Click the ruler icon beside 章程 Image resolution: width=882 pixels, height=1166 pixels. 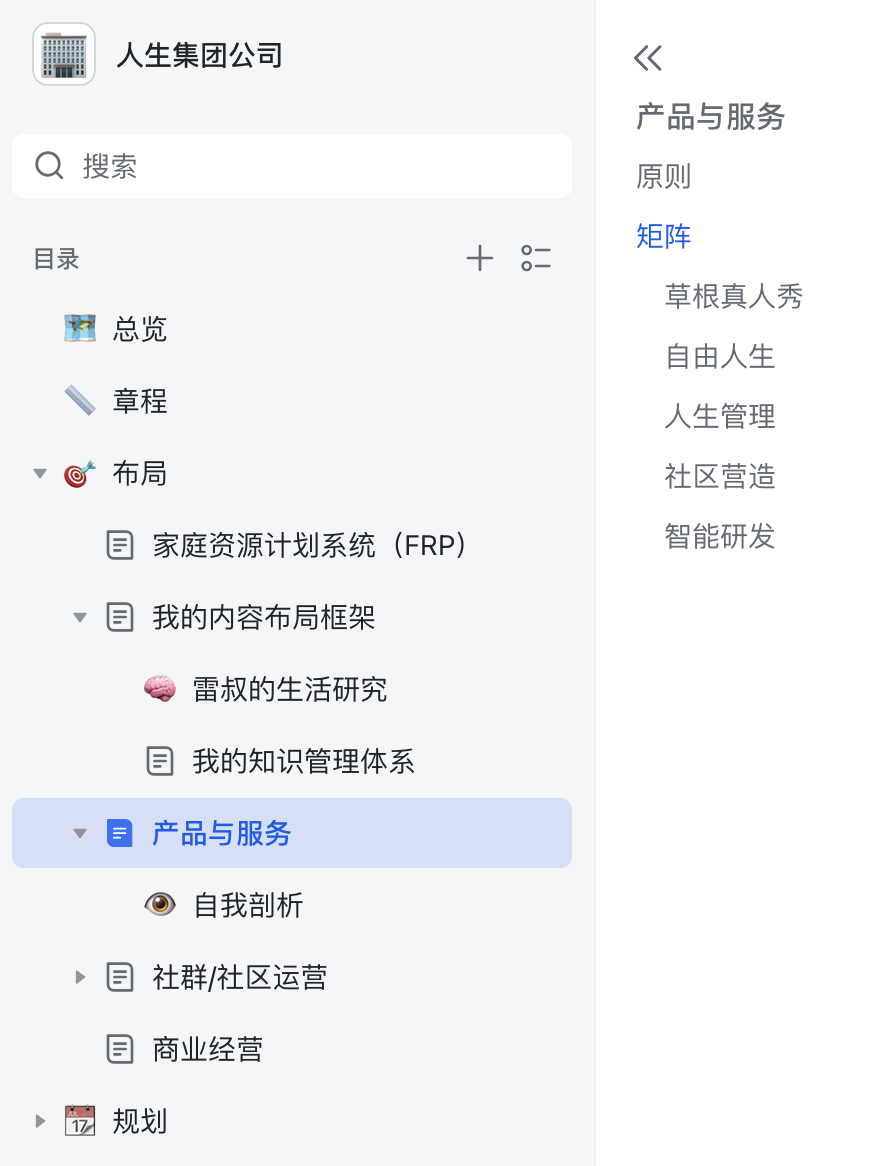point(80,401)
